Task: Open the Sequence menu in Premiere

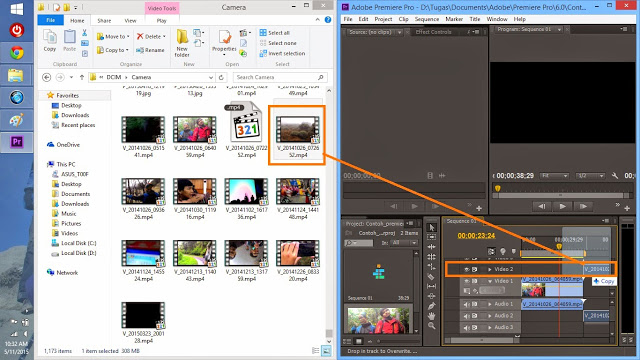Action: (427, 19)
